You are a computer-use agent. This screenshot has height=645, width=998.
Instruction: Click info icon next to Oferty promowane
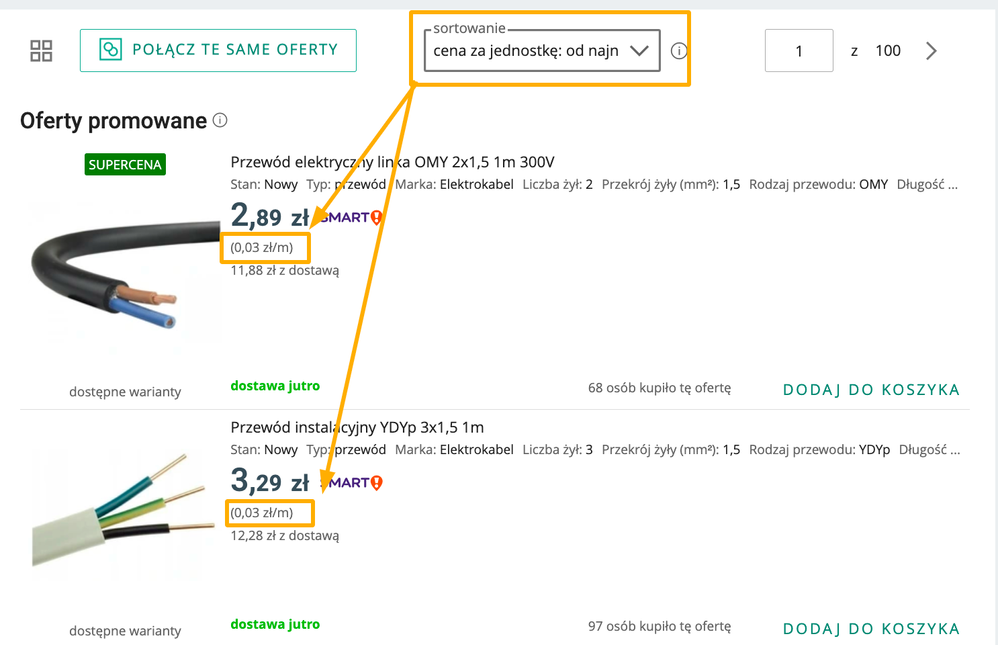click(220, 120)
